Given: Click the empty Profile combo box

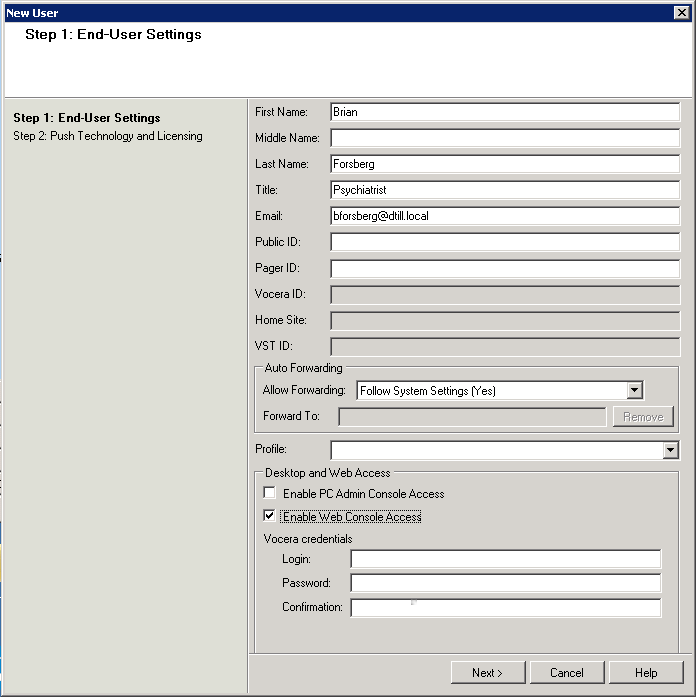Looking at the screenshot, I should [505, 450].
